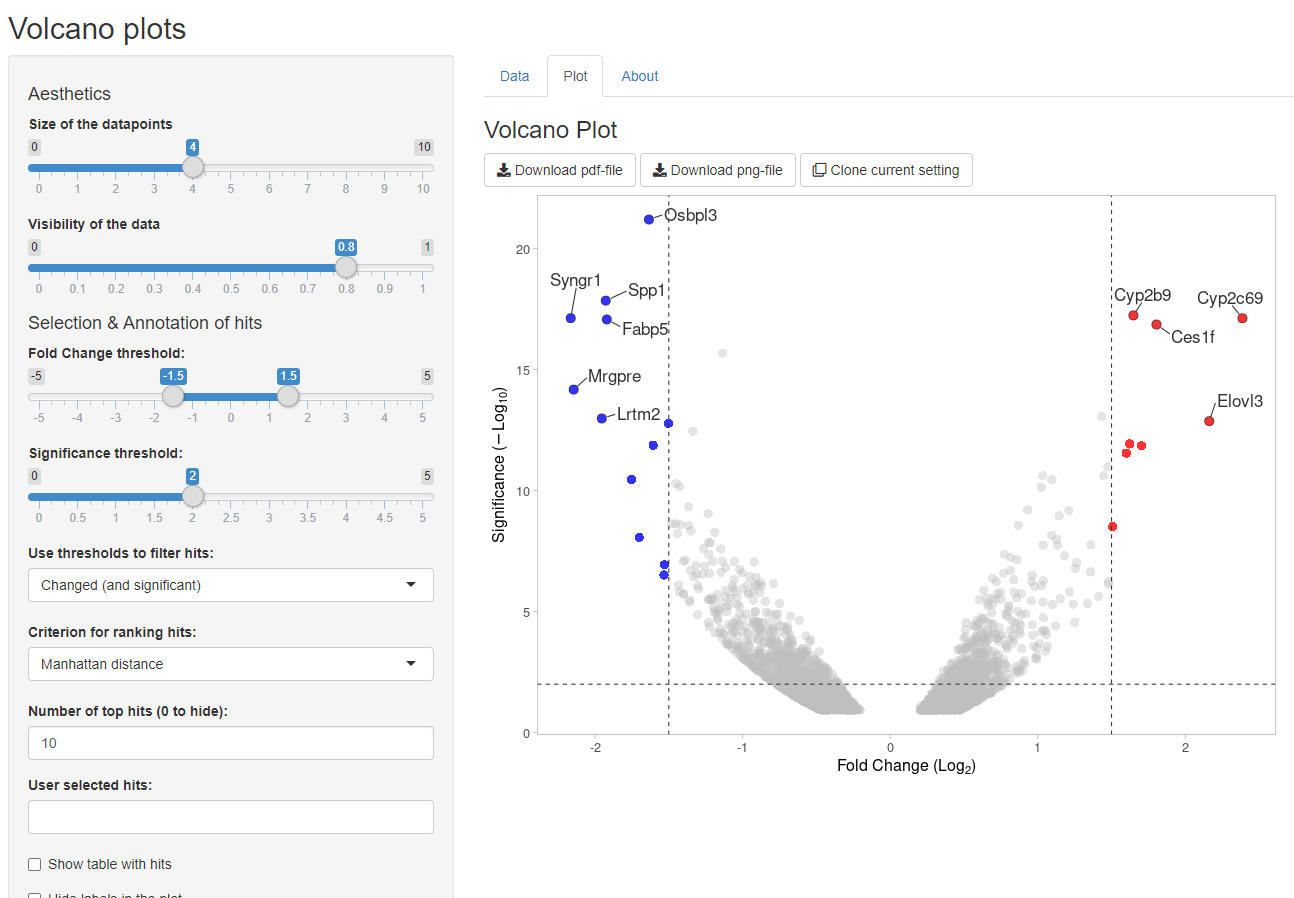
Task: Click the lower Fold Change threshold handle at -1.5
Action: pos(173,396)
